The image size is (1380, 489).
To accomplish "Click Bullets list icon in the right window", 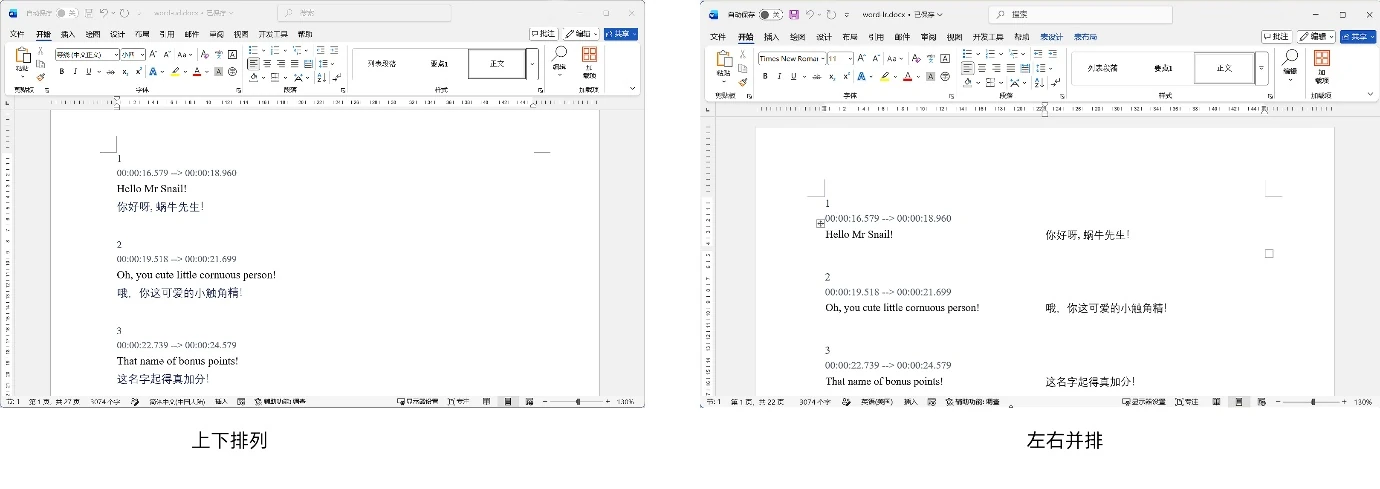I will [x=966, y=54].
